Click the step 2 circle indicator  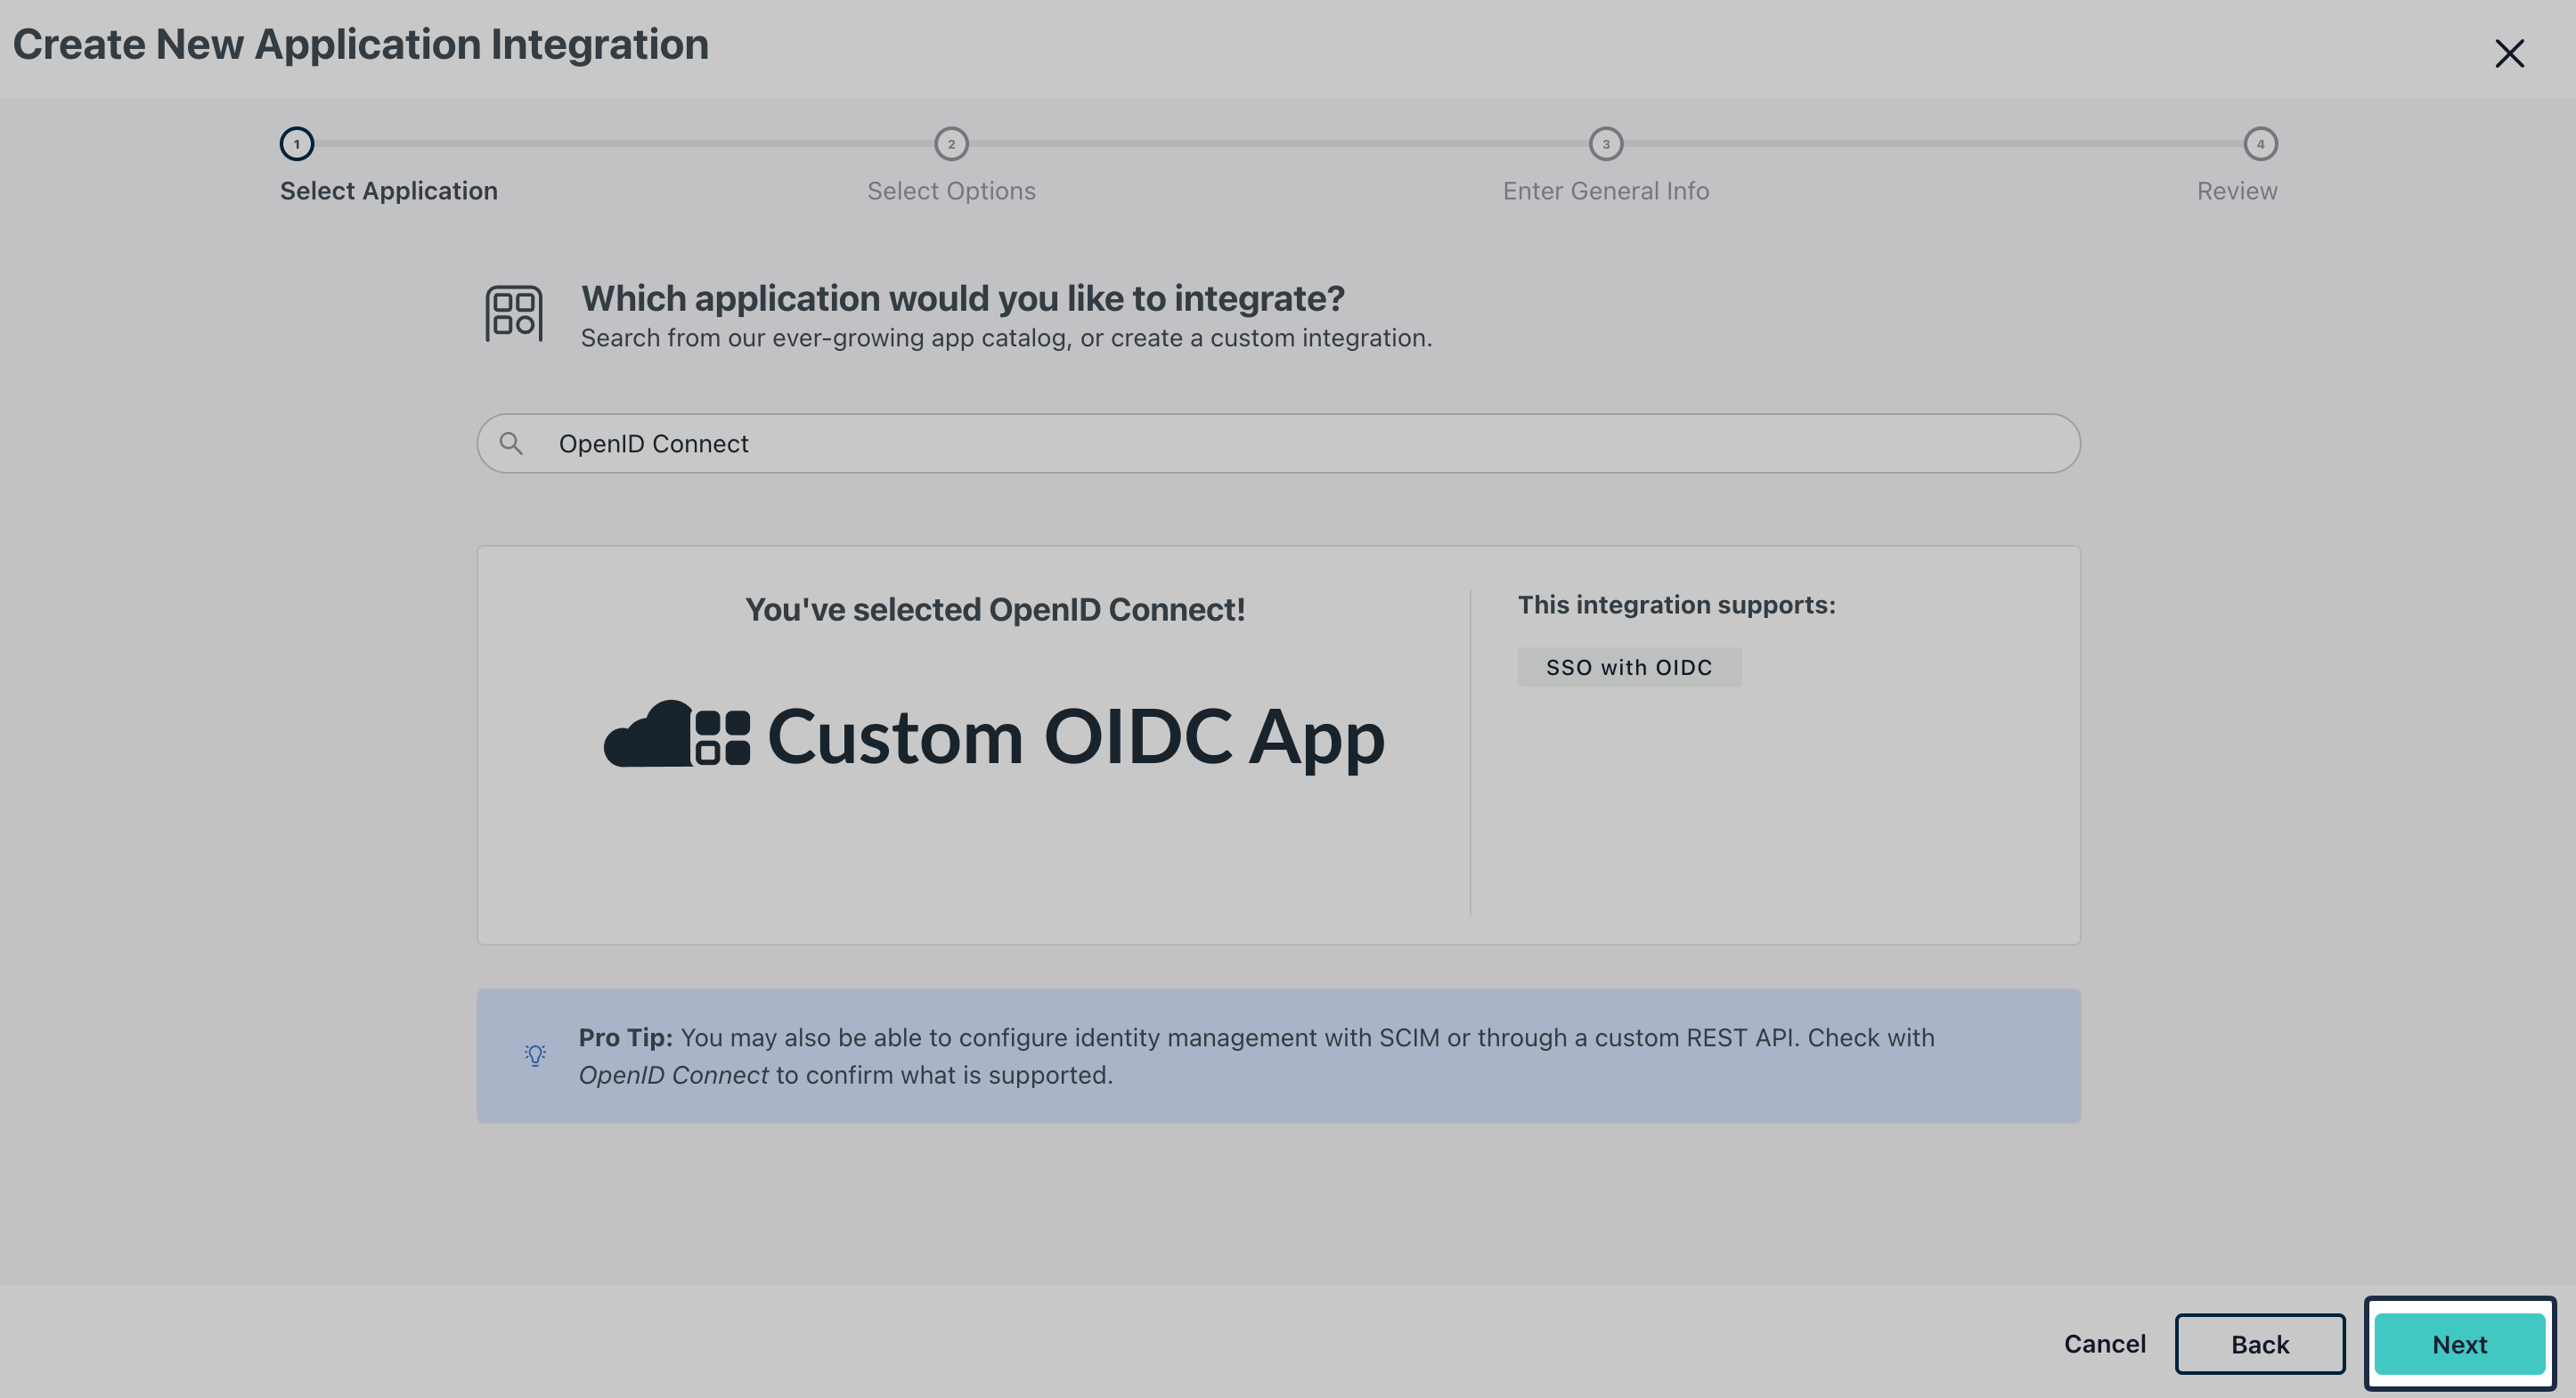tap(951, 144)
